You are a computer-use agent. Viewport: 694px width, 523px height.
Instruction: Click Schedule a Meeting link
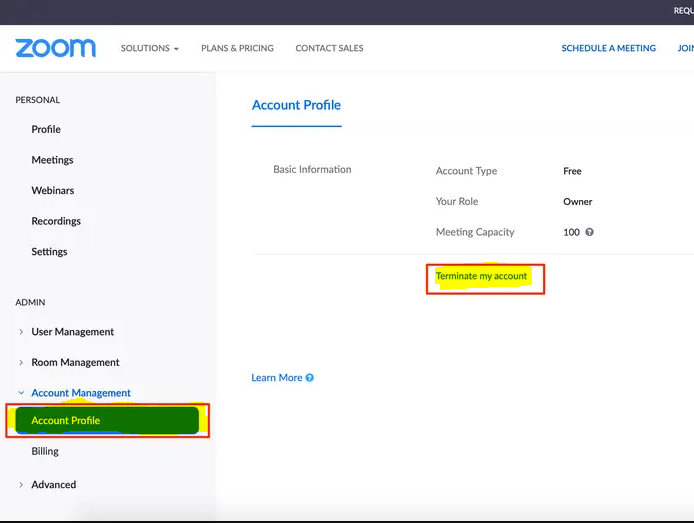tap(609, 48)
